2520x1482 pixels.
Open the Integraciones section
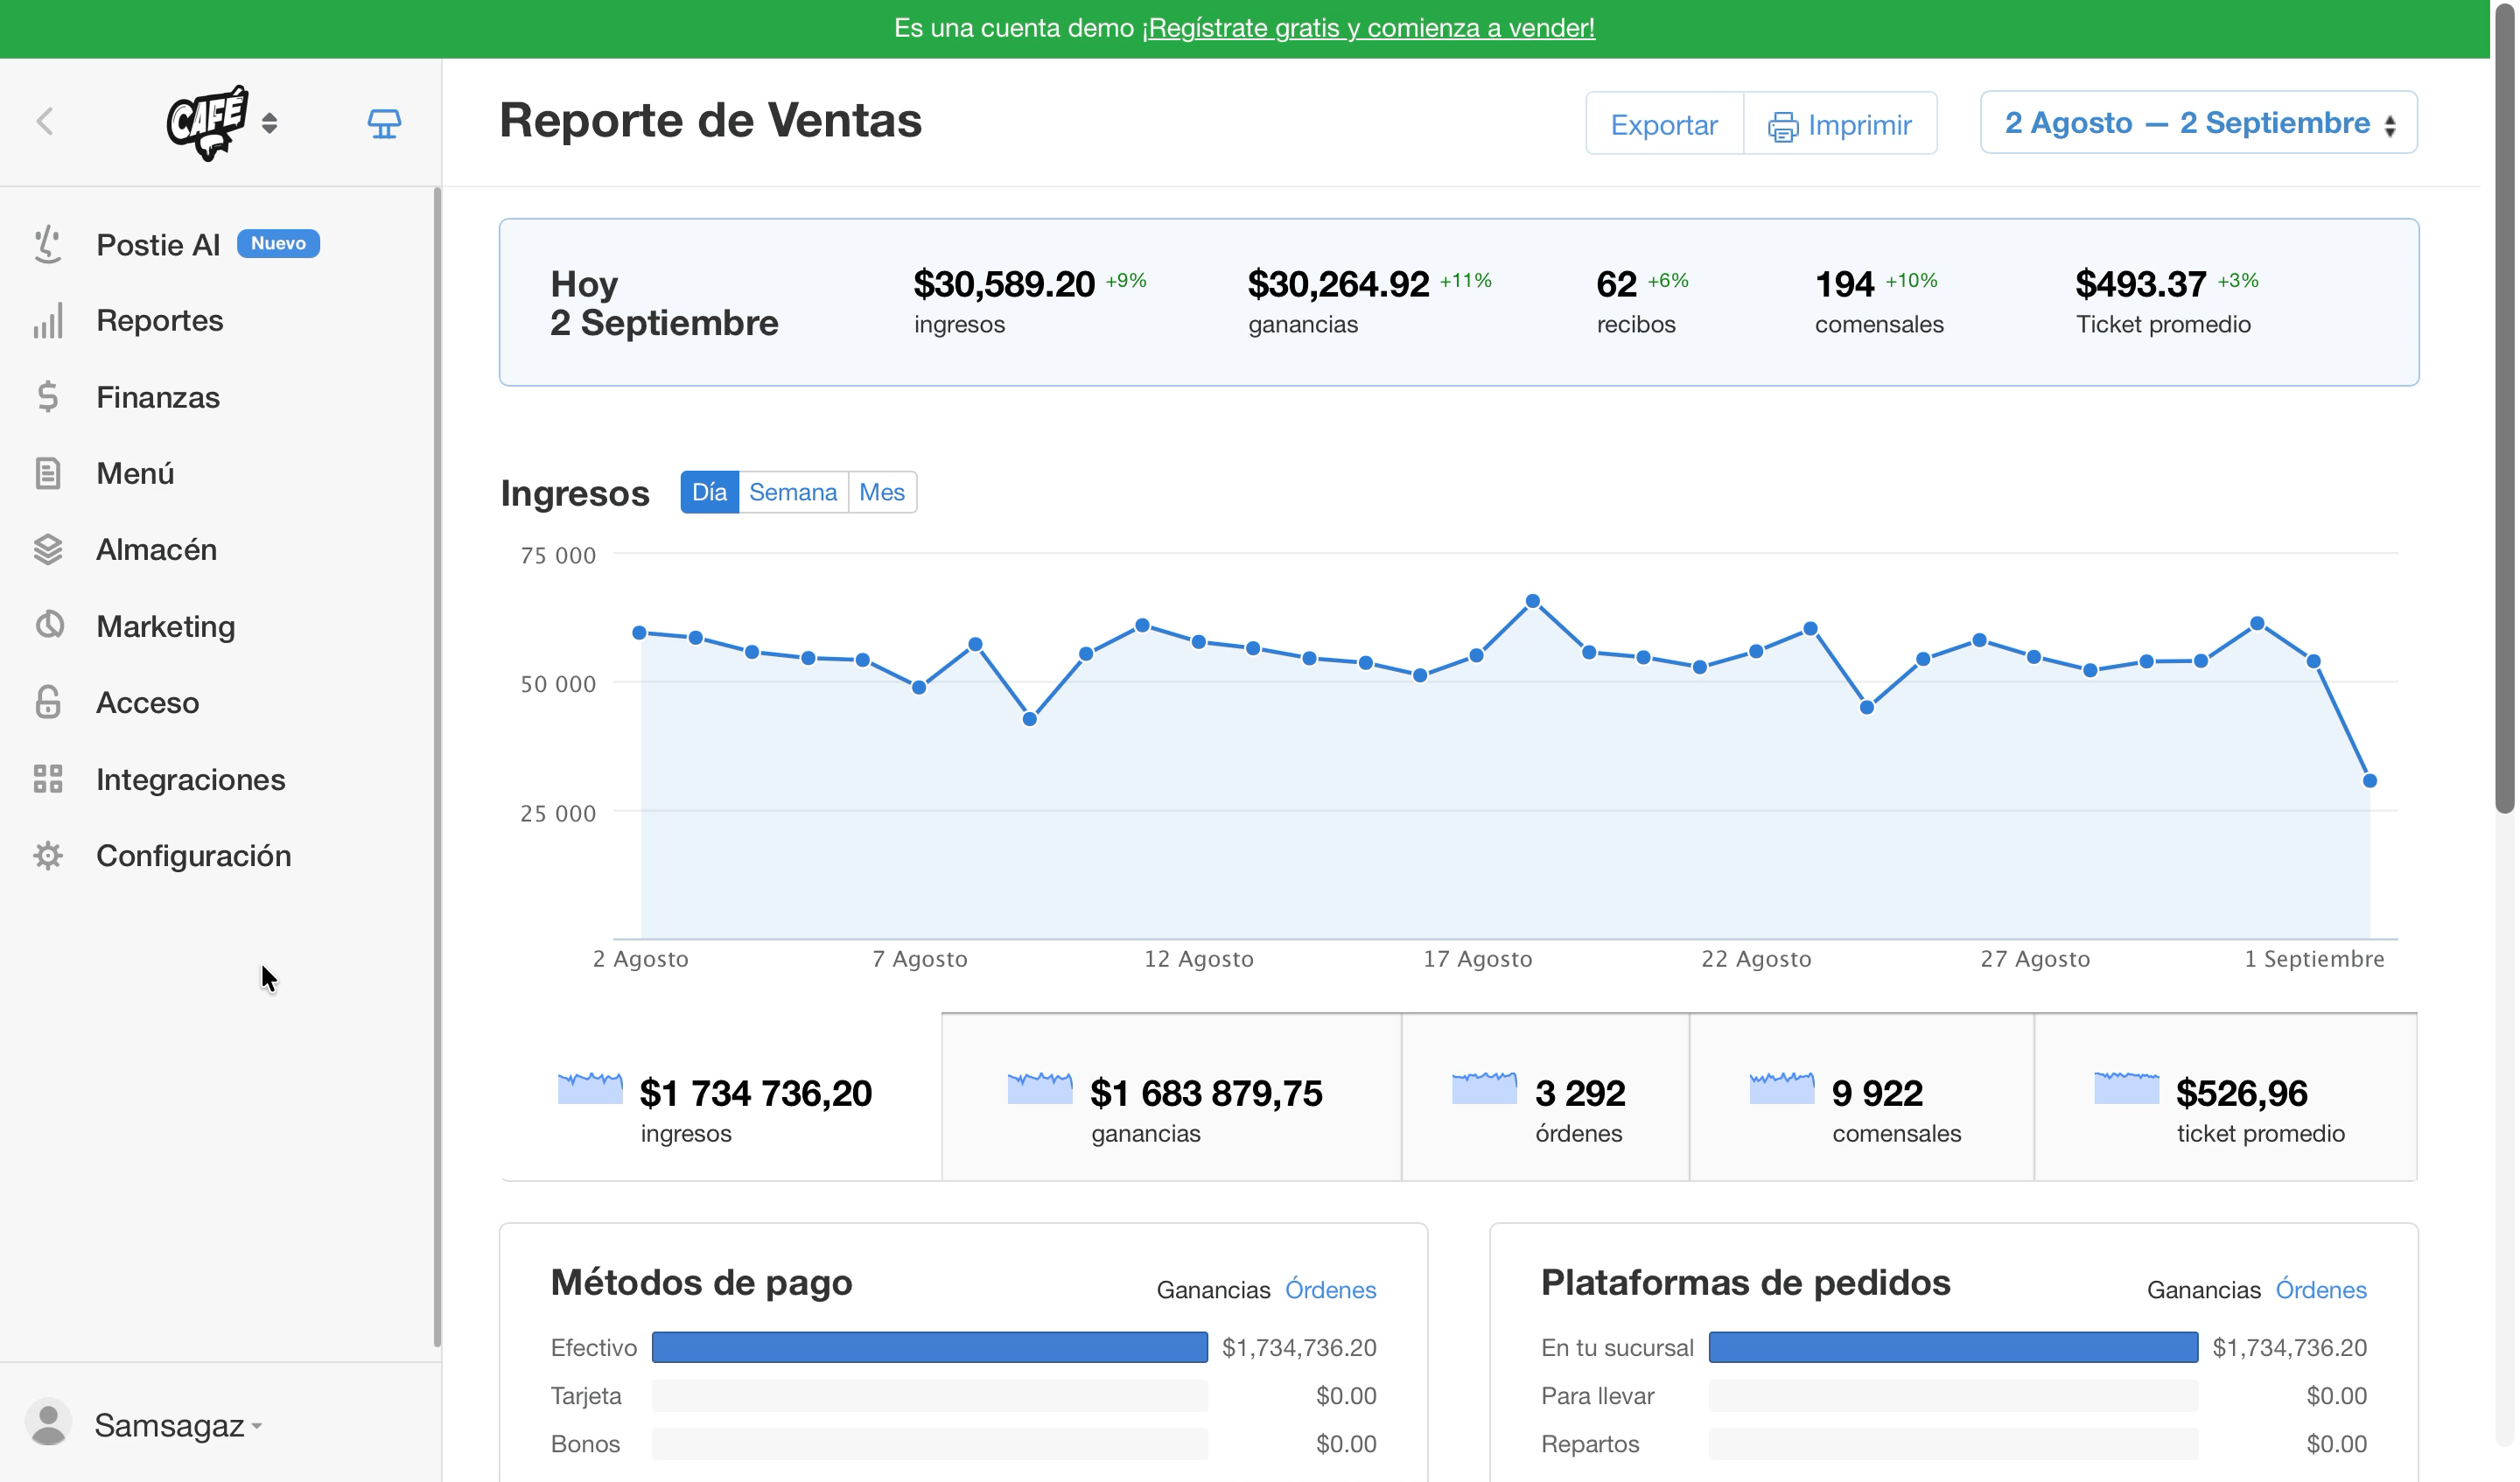pyautogui.click(x=191, y=779)
